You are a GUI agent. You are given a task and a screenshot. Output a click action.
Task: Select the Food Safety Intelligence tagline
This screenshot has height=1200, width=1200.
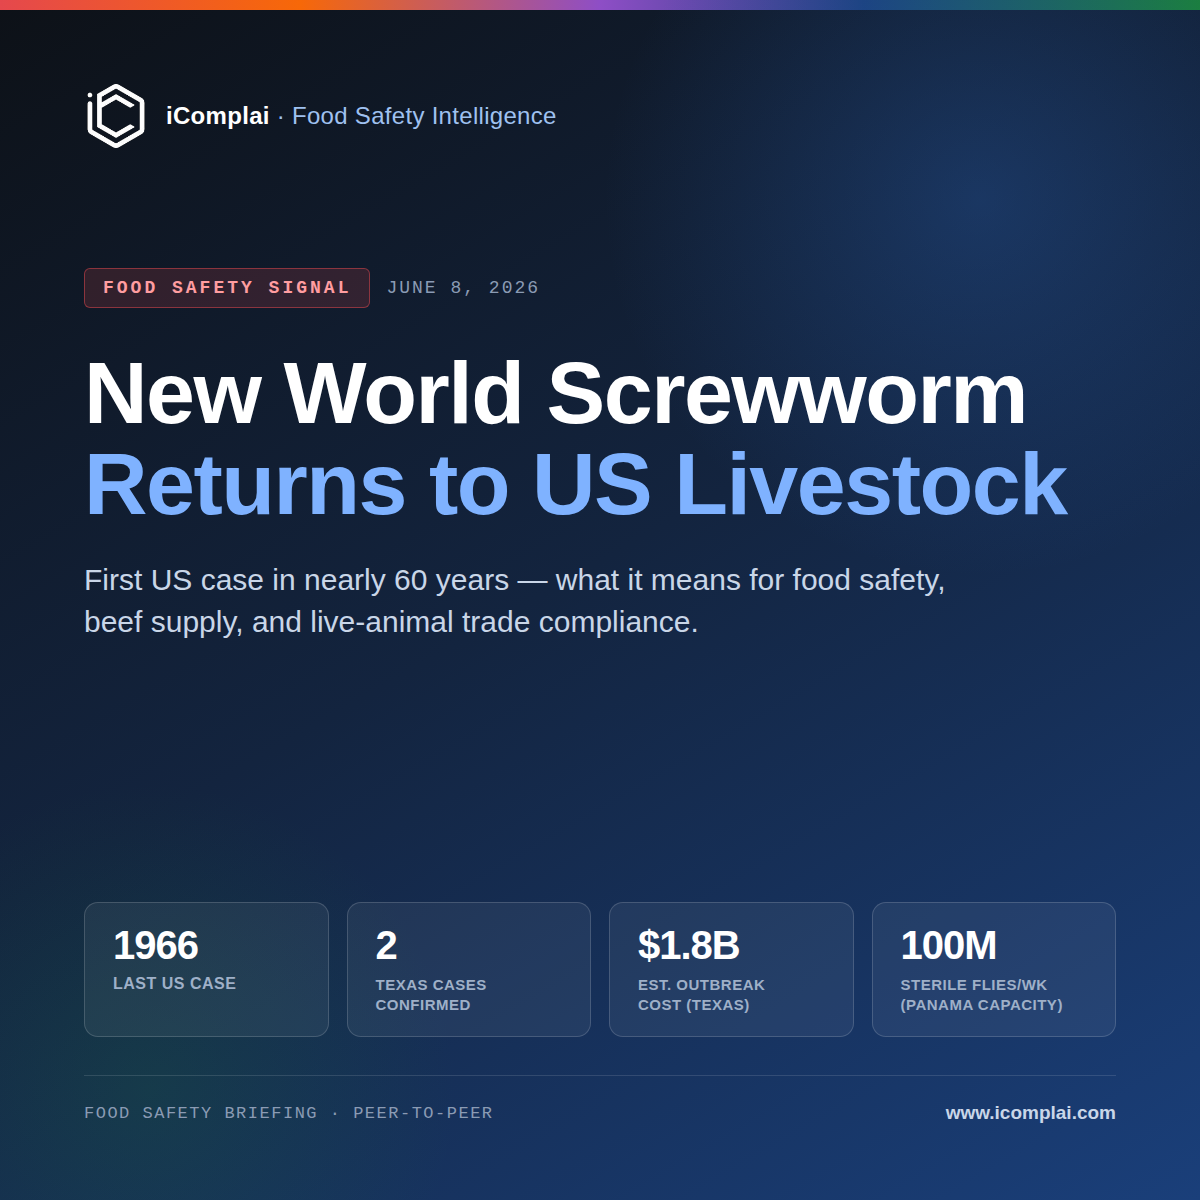coord(424,116)
